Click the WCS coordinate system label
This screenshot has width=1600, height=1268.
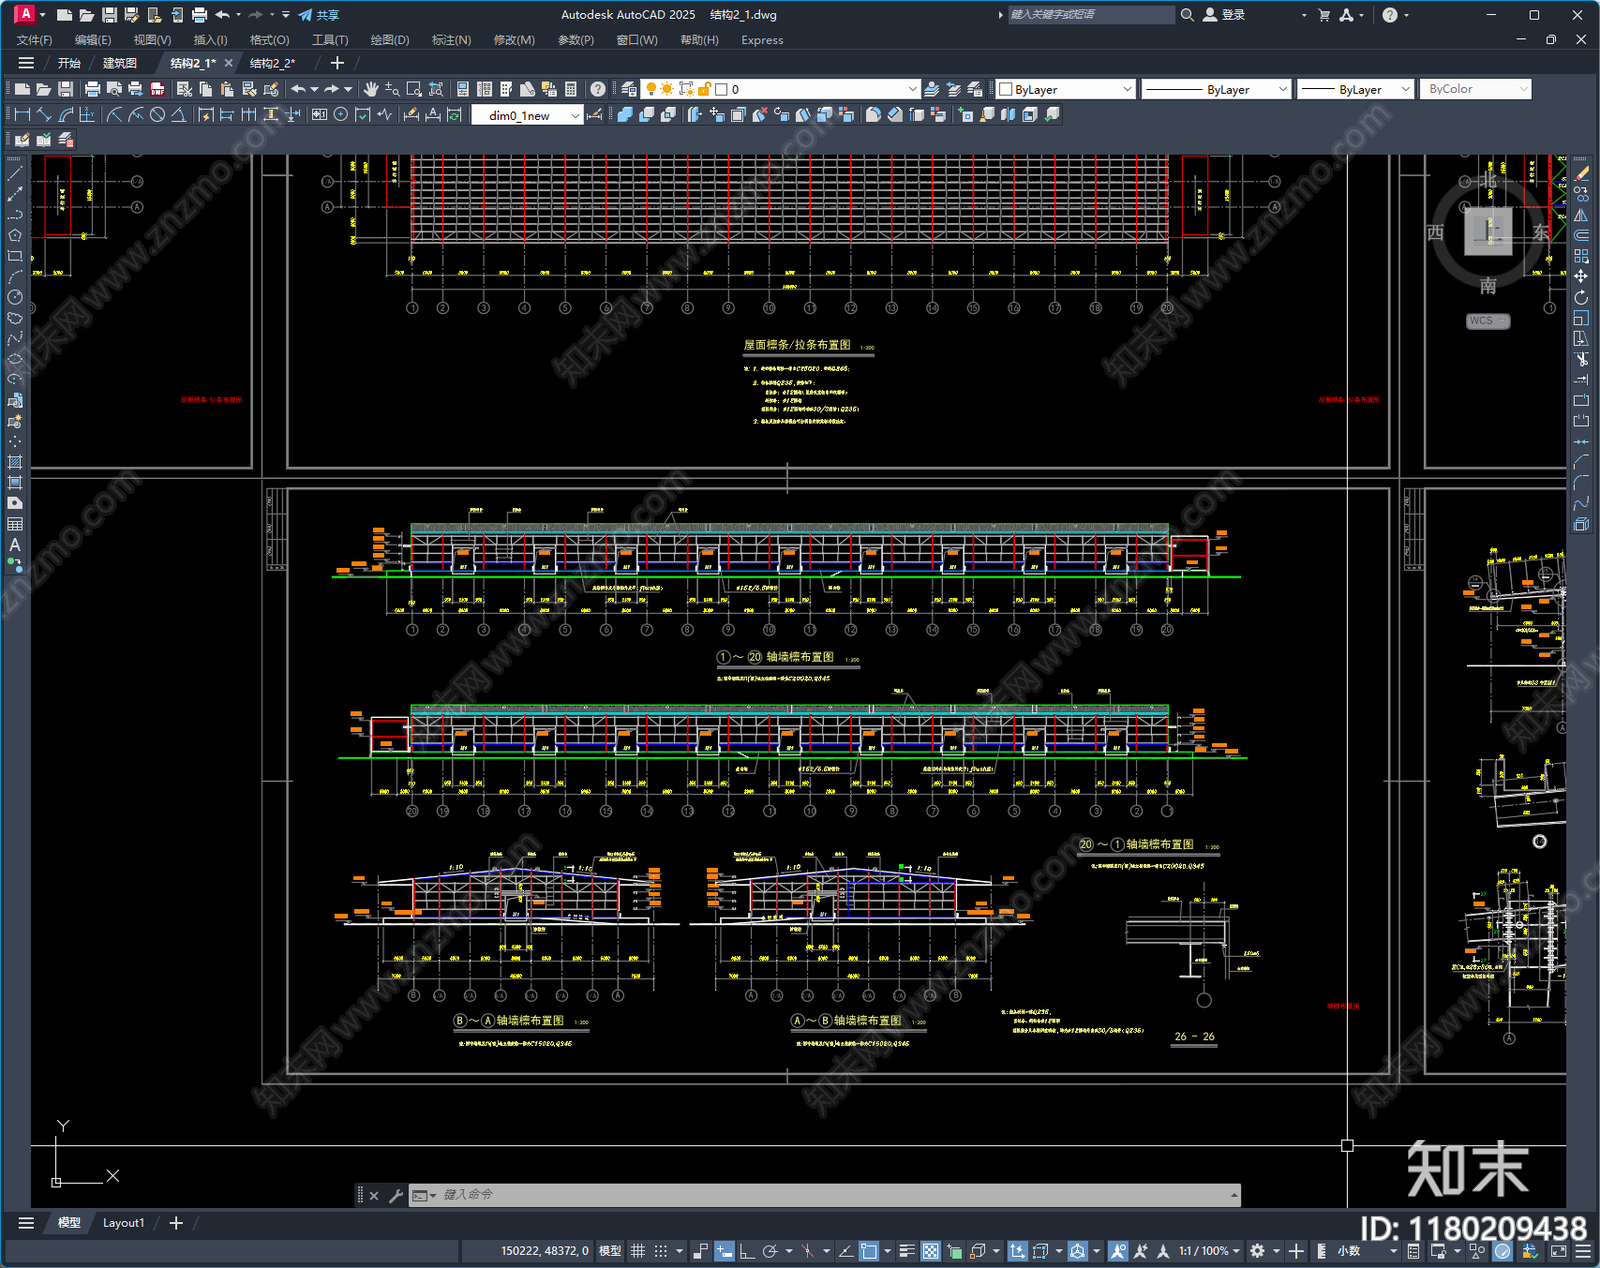pos(1487,321)
